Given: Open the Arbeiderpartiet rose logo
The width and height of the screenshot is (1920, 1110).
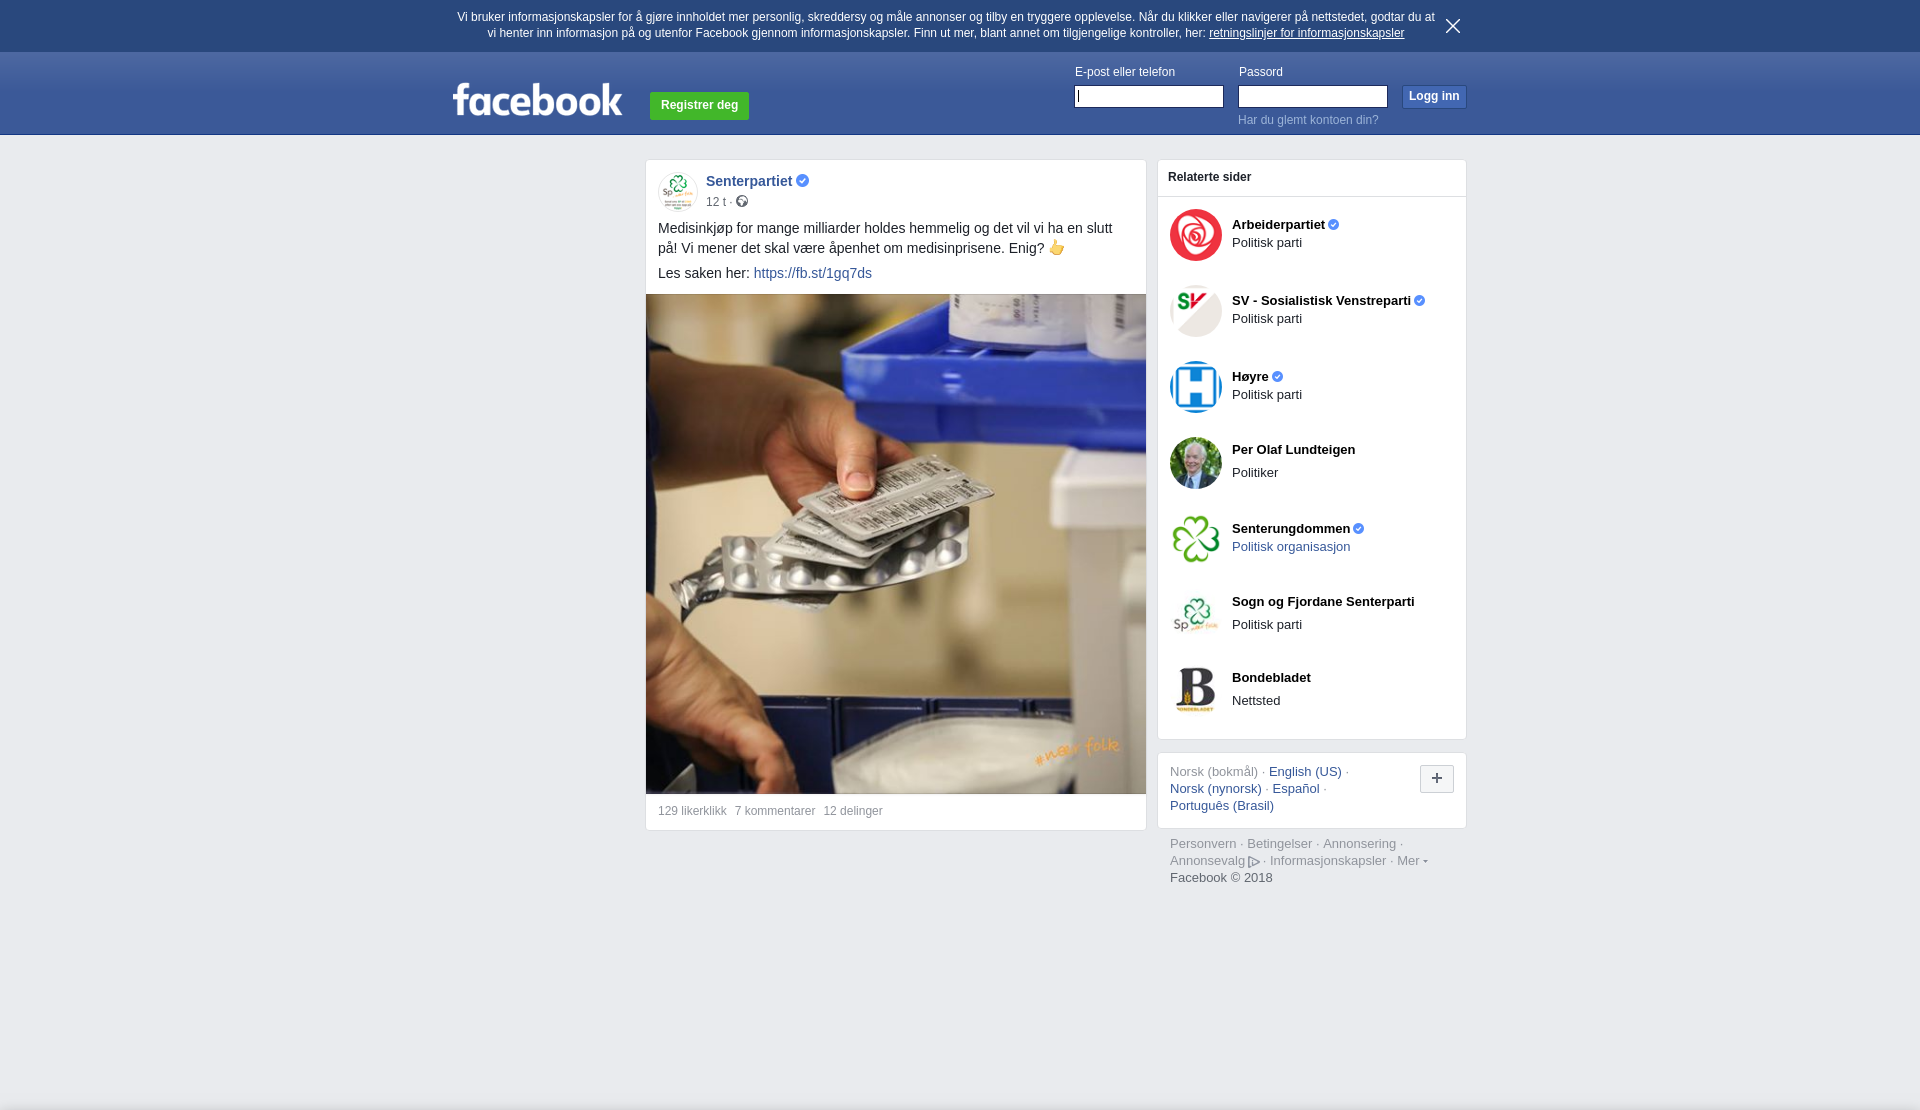Looking at the screenshot, I should 1196,235.
